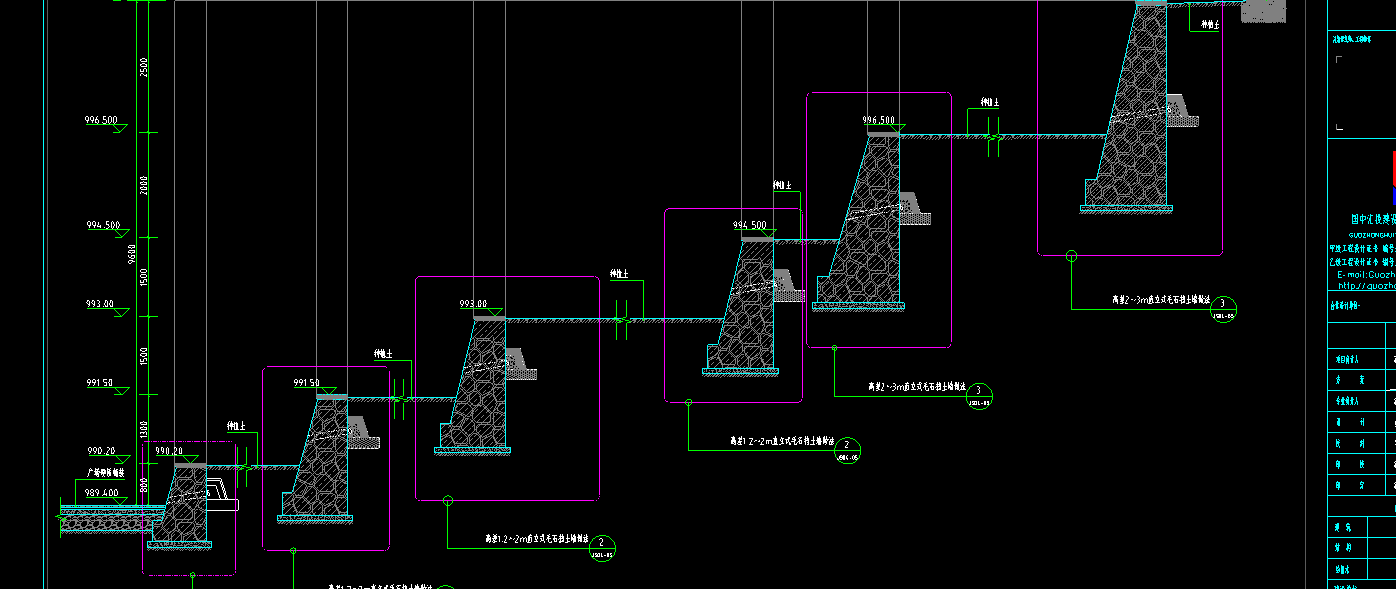Screen dimensions: 1396x589
Task: Pick the 990.20 label above the smallest wall
Action: [169, 451]
